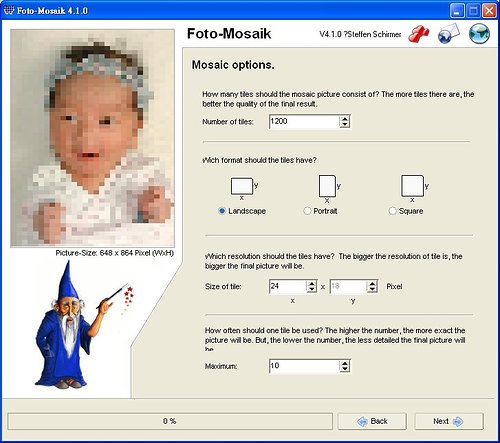Minimize the Foto-Mosaik window
This screenshot has width=500, height=443.
[457, 11]
